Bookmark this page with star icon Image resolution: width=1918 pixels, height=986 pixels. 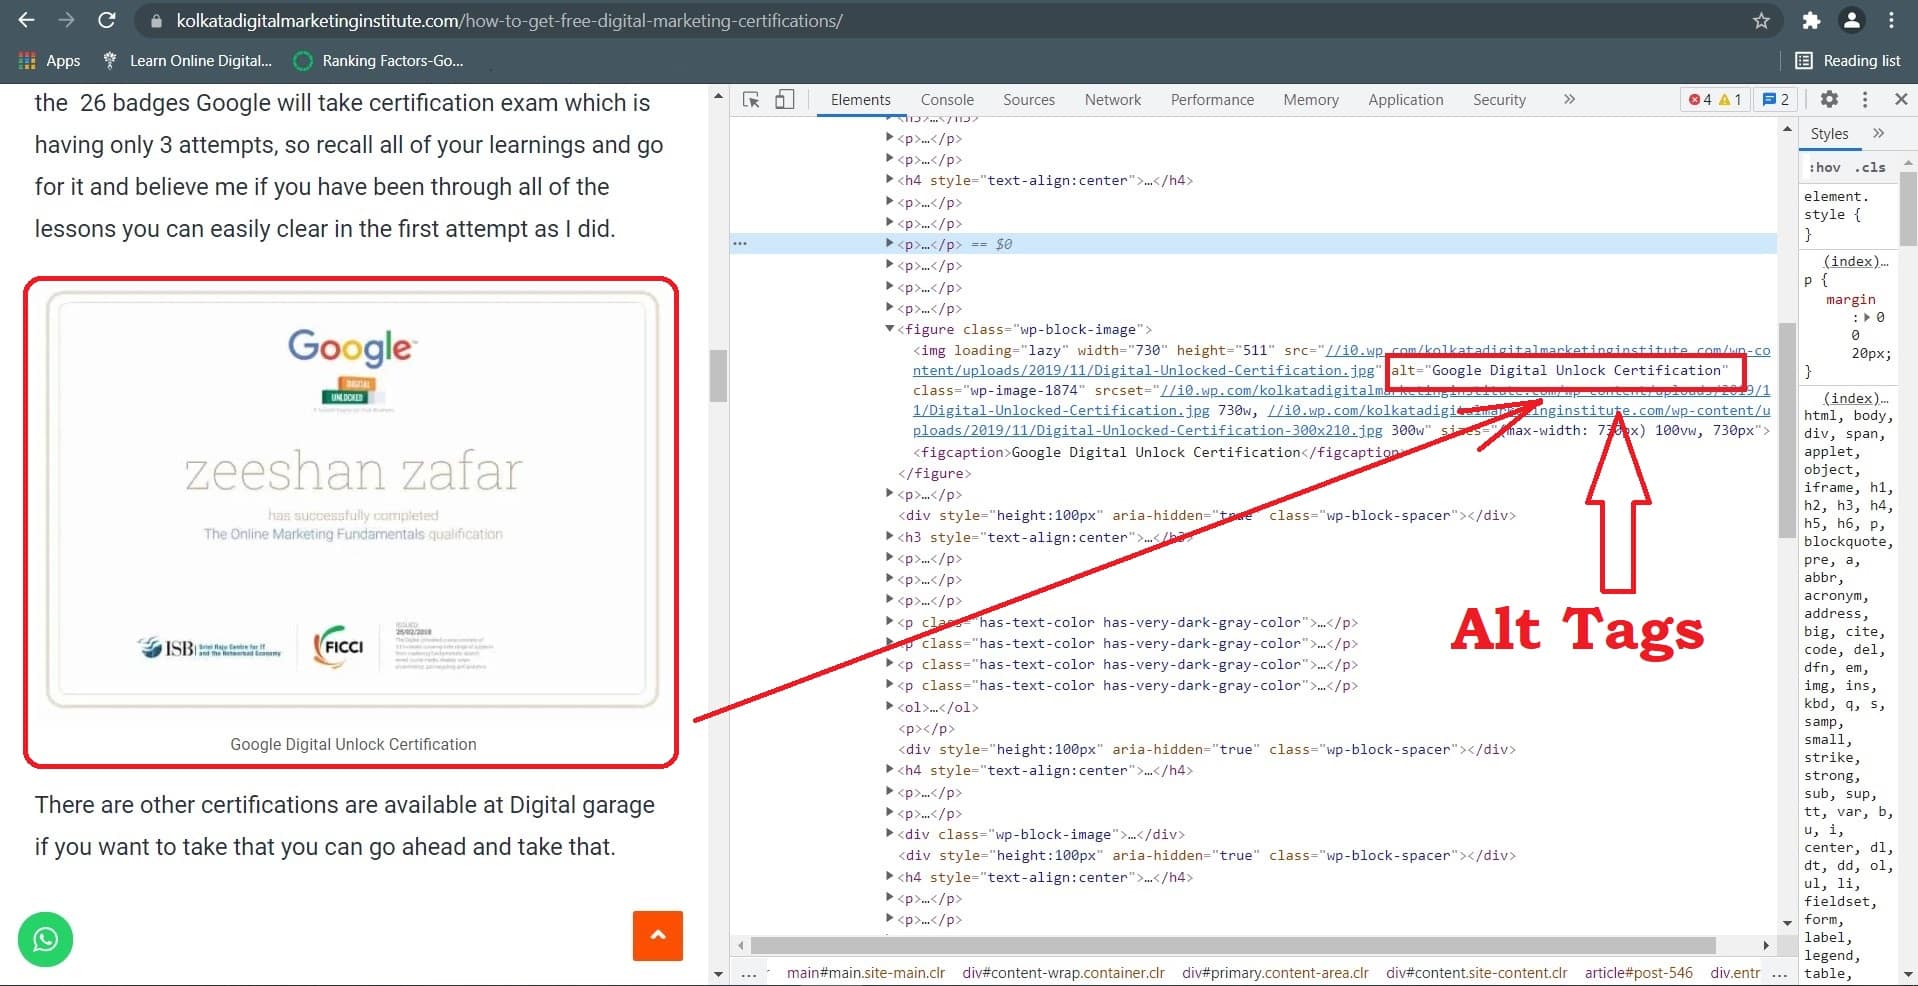point(1761,21)
